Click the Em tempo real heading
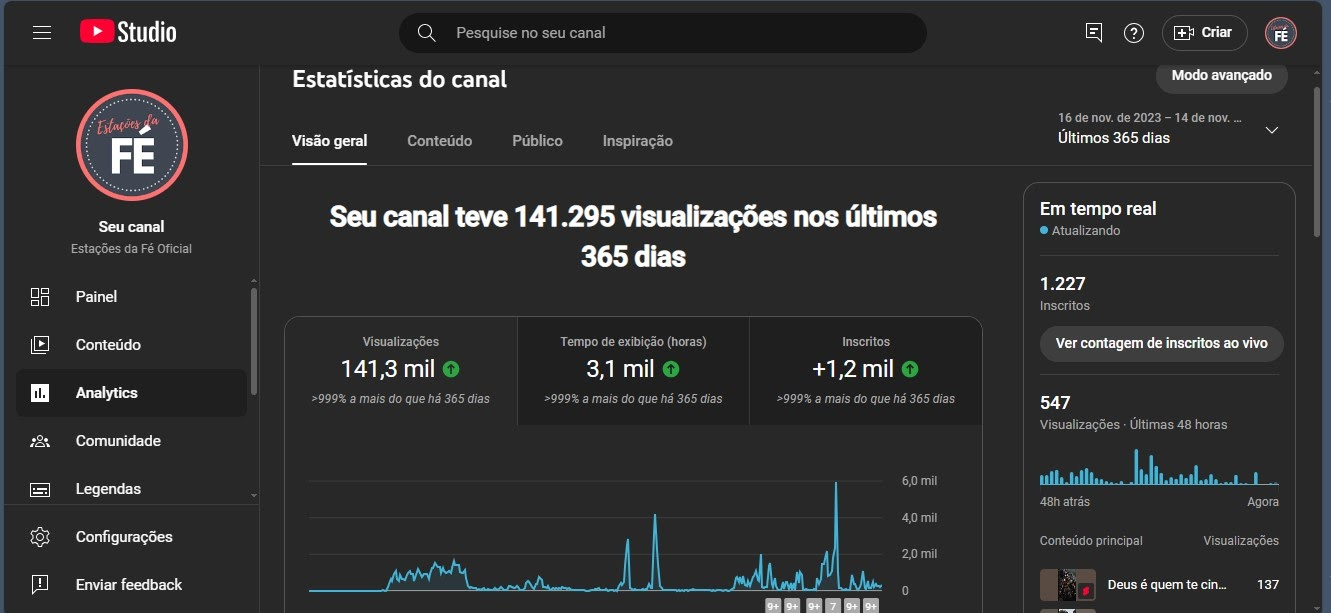The width and height of the screenshot is (1331, 613). [1098, 209]
